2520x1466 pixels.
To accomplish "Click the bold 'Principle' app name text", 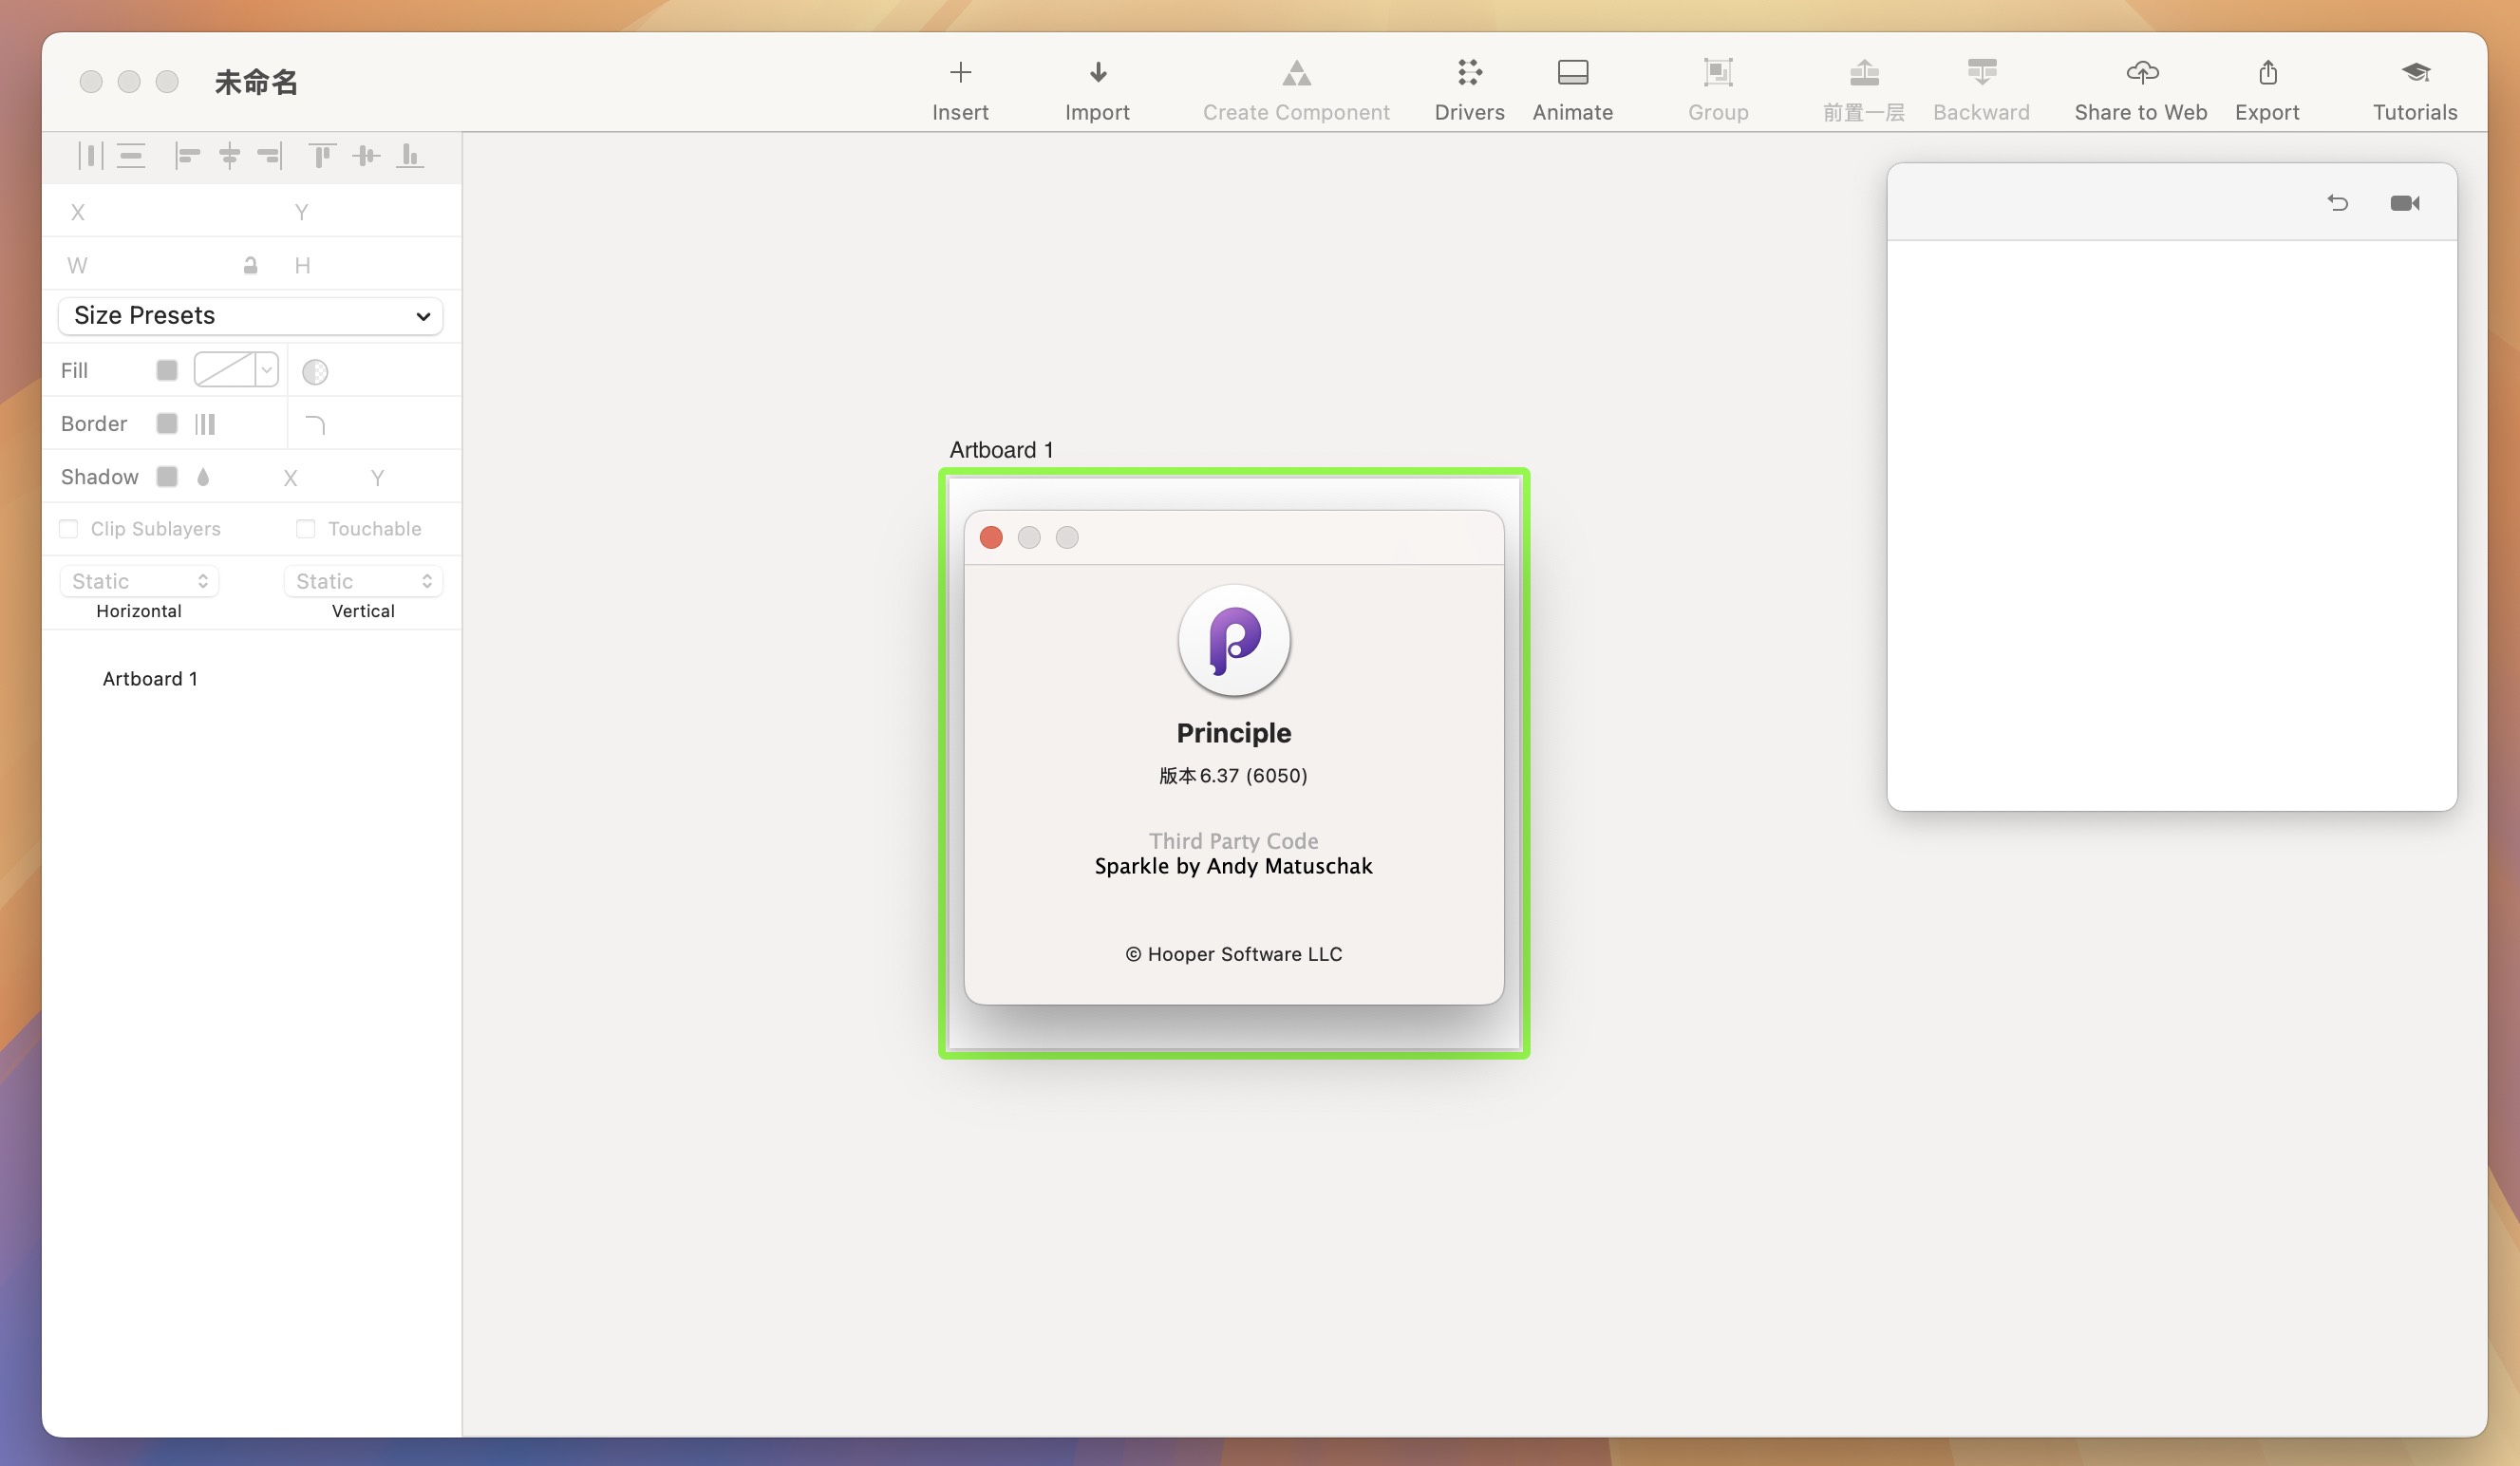I will 1234,733.
